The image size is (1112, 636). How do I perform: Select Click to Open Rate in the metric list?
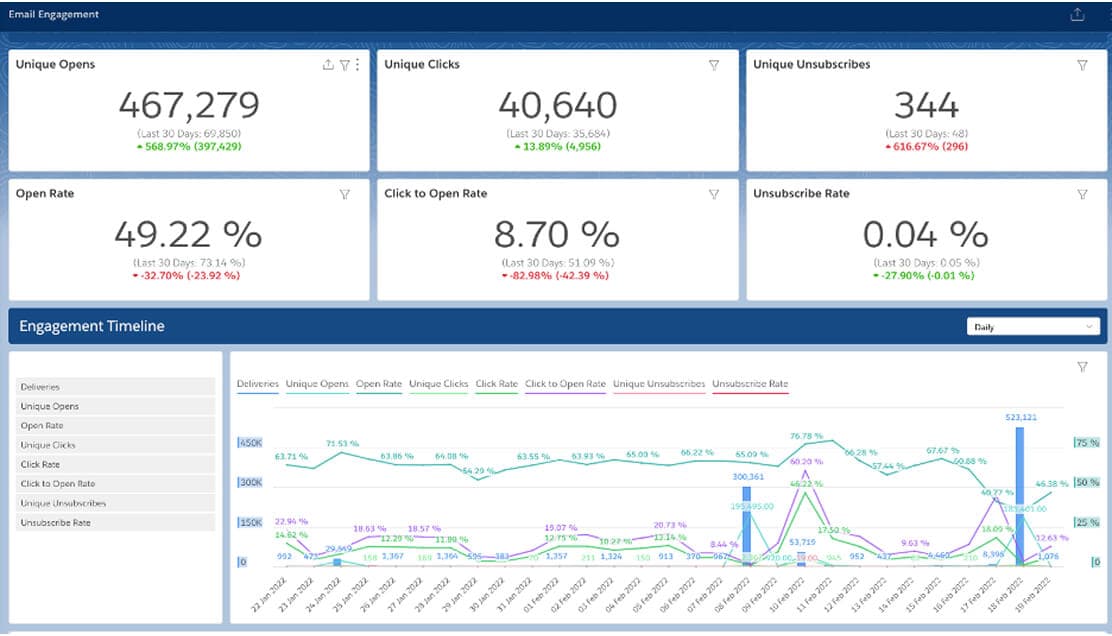(116, 484)
